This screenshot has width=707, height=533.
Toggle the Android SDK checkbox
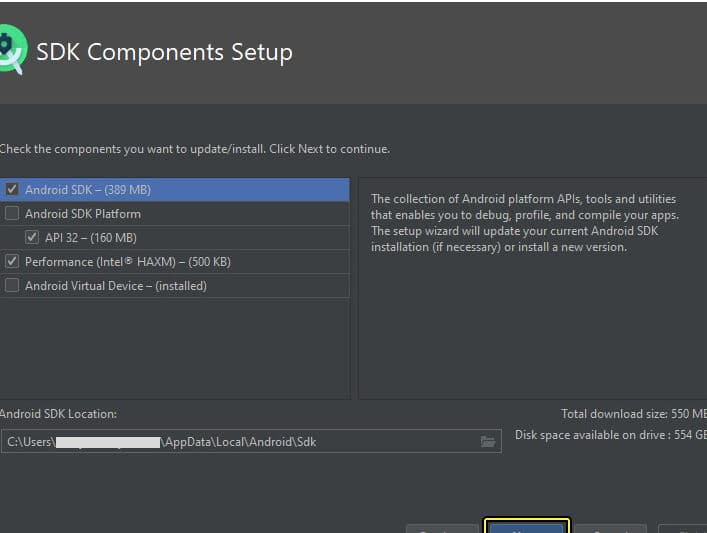click(x=12, y=189)
